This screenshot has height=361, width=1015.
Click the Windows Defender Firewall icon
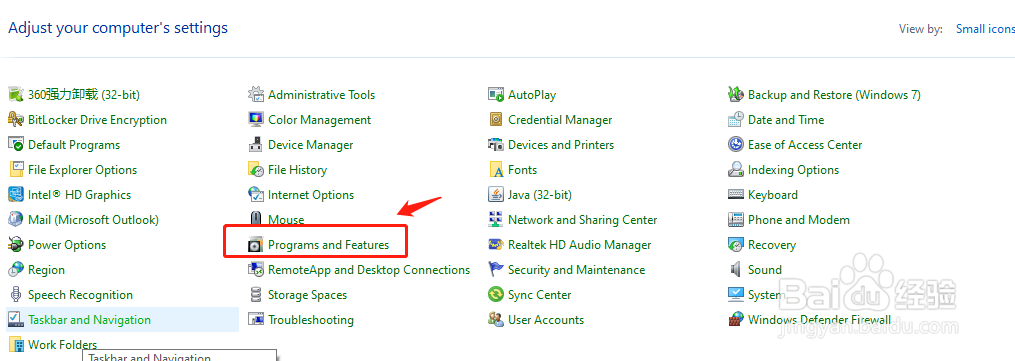tap(736, 320)
